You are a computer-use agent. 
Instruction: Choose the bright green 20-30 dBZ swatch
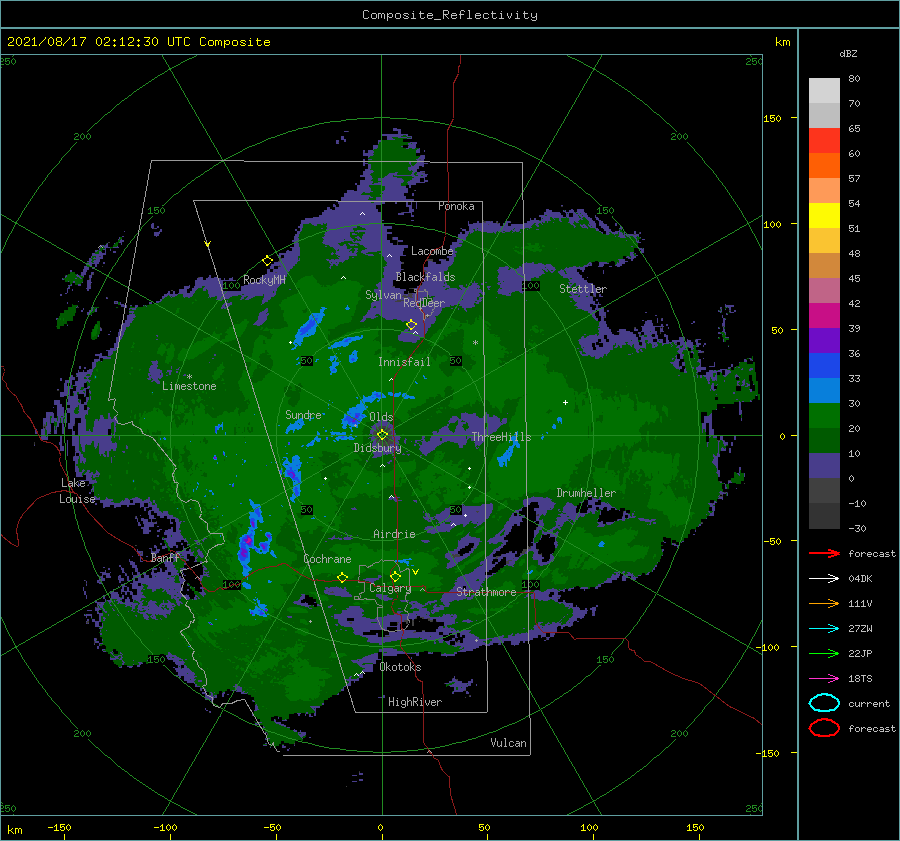tap(824, 416)
